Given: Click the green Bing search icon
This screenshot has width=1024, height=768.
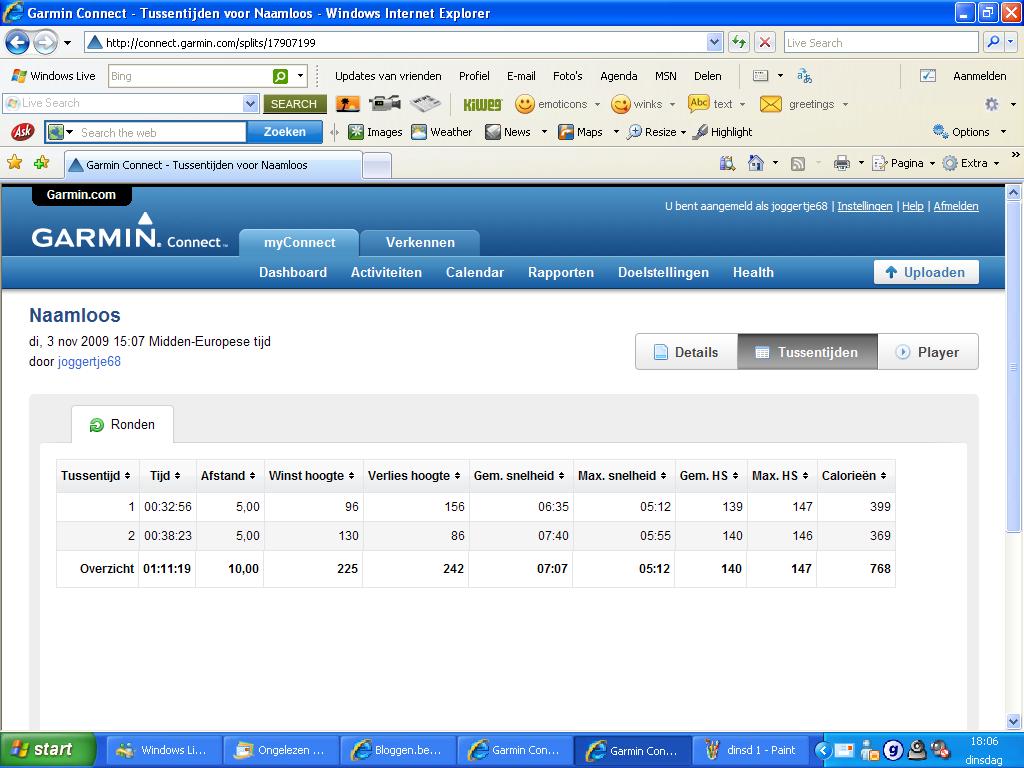Looking at the screenshot, I should 280,76.
